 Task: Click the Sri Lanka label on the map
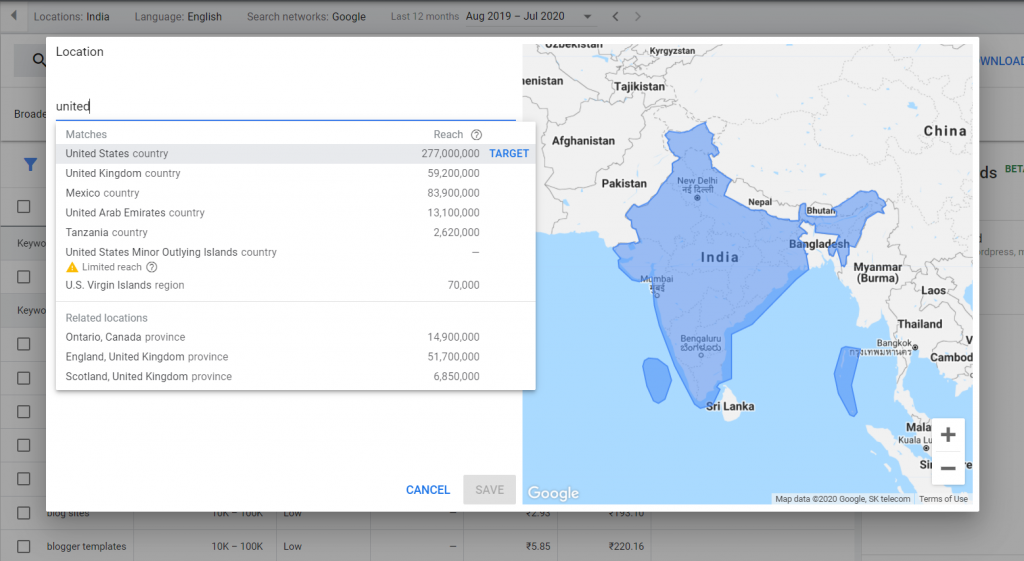[730, 406]
